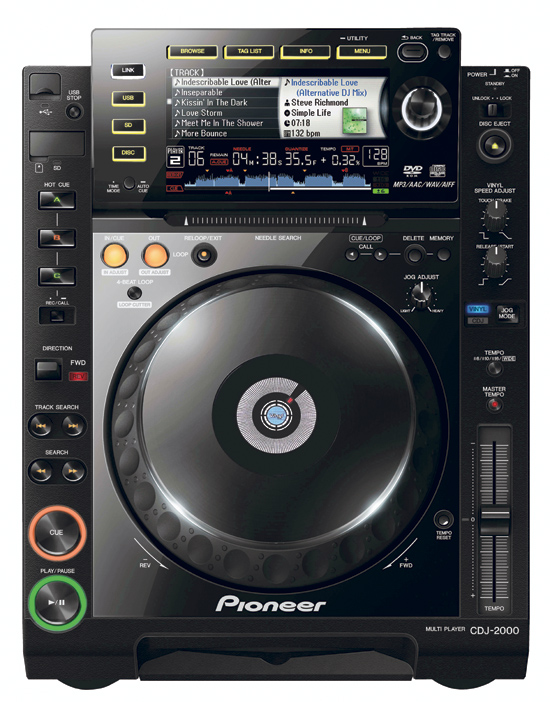Toggle MASTER TEMPO on
This screenshot has width=550, height=702.
coord(494,405)
